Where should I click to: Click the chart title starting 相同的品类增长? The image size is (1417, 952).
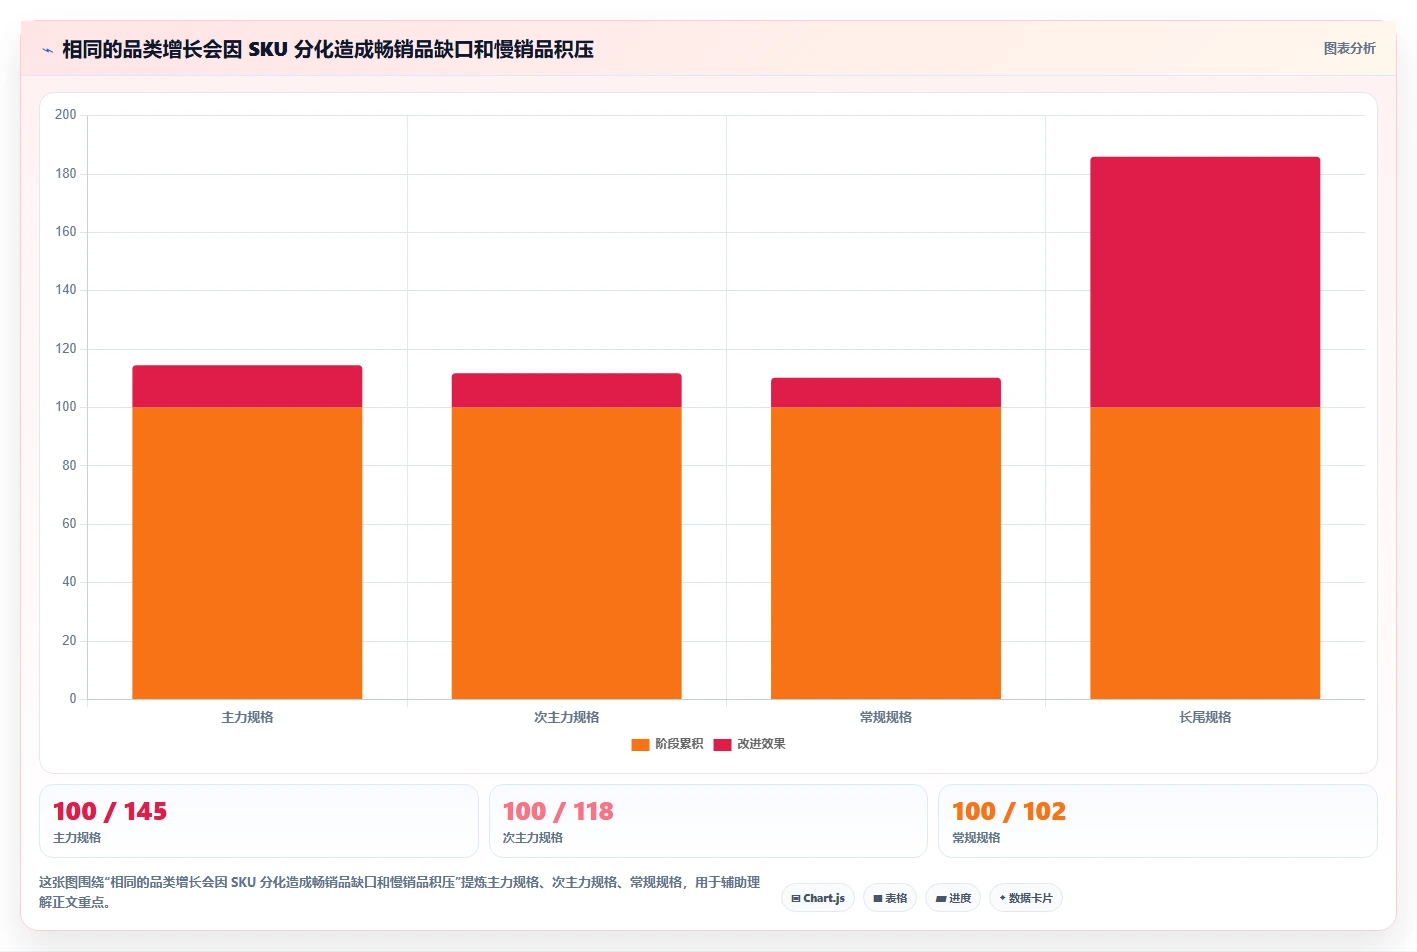pyautogui.click(x=328, y=50)
